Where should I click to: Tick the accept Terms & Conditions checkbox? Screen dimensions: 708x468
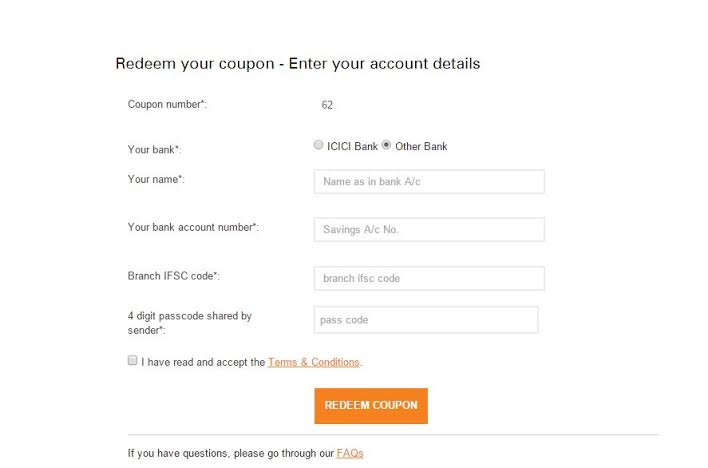[x=133, y=361]
